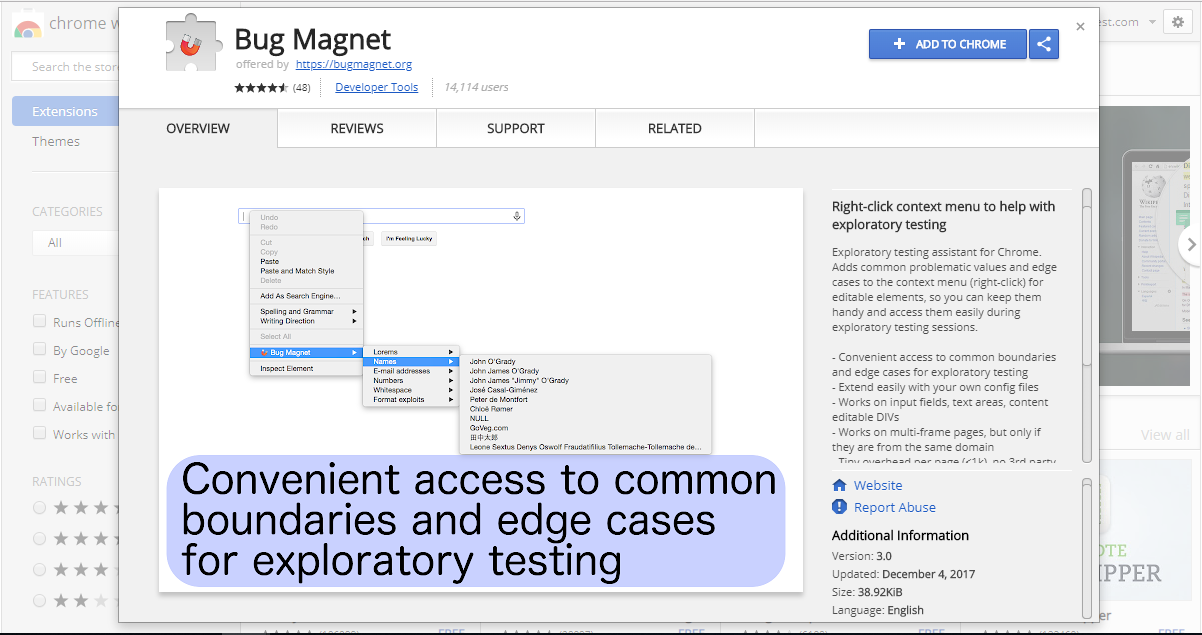
Task: Toggle the Free checkbox
Action: [40, 377]
